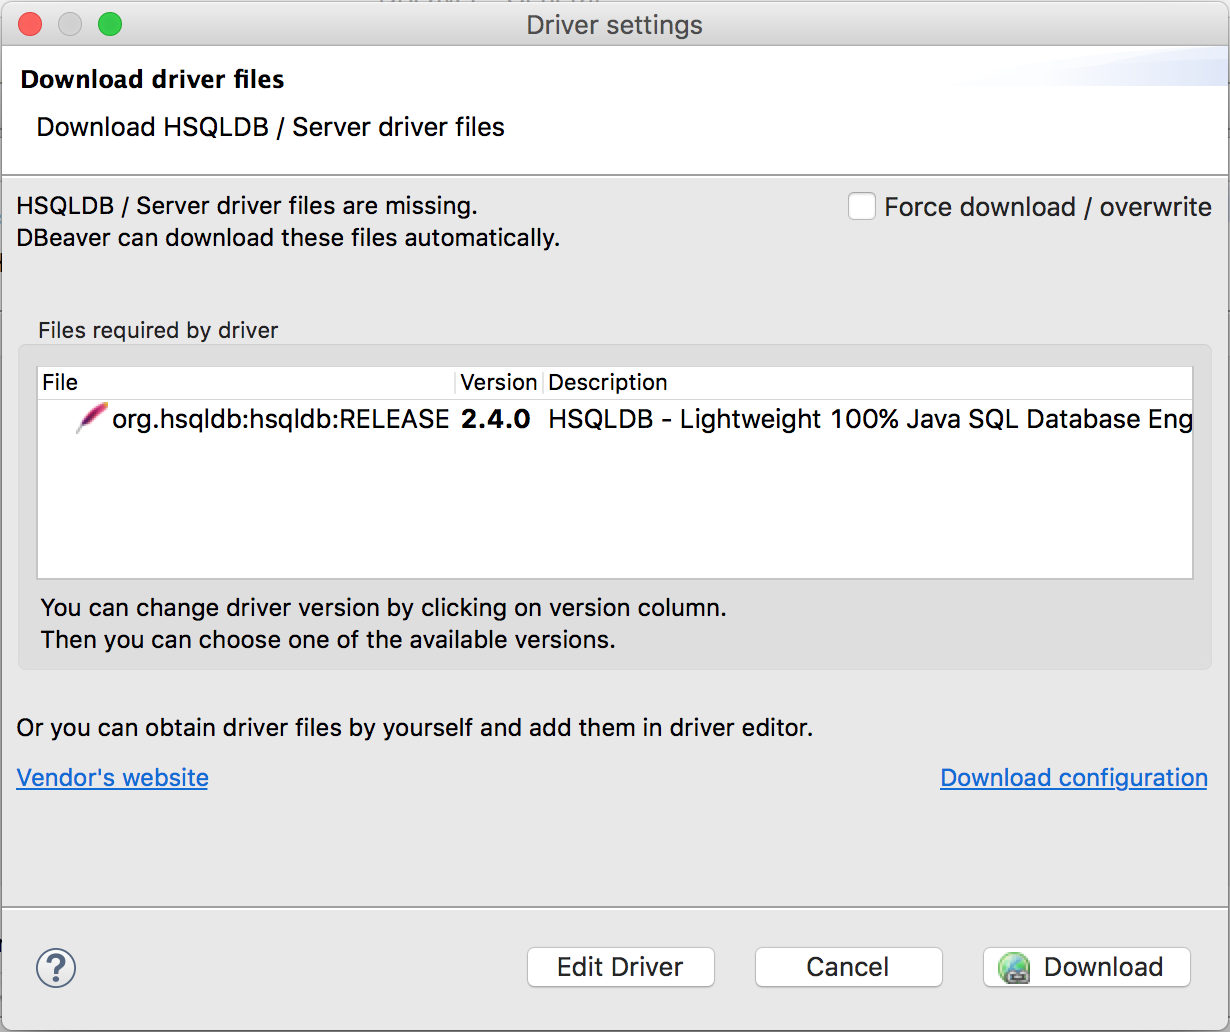The image size is (1230, 1032).
Task: Click version 2.4.0 to choose another version
Action: coord(498,418)
